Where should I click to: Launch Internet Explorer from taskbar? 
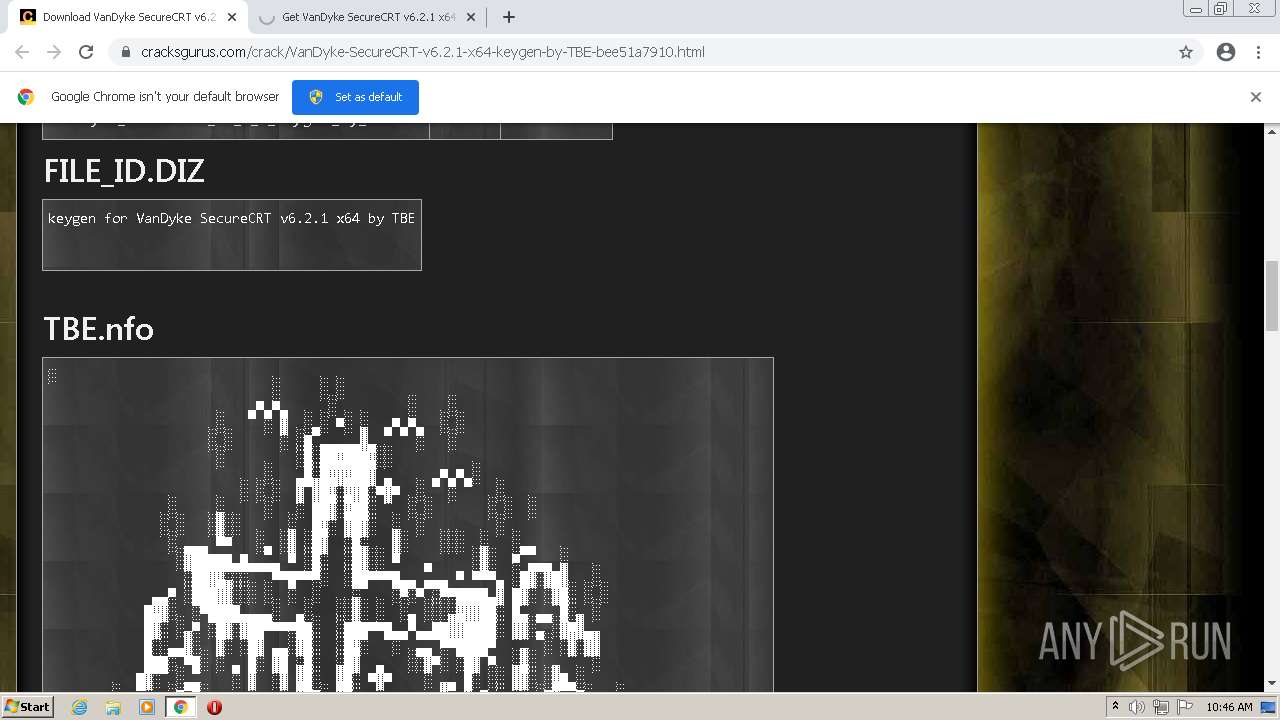coord(79,707)
